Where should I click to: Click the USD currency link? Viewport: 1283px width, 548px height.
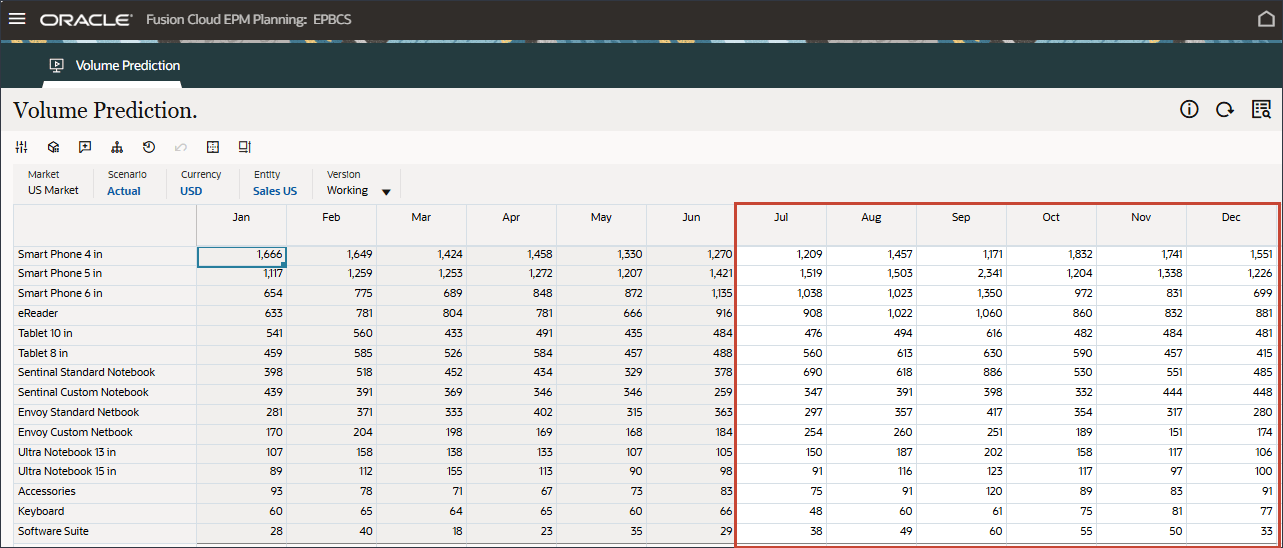tap(191, 191)
